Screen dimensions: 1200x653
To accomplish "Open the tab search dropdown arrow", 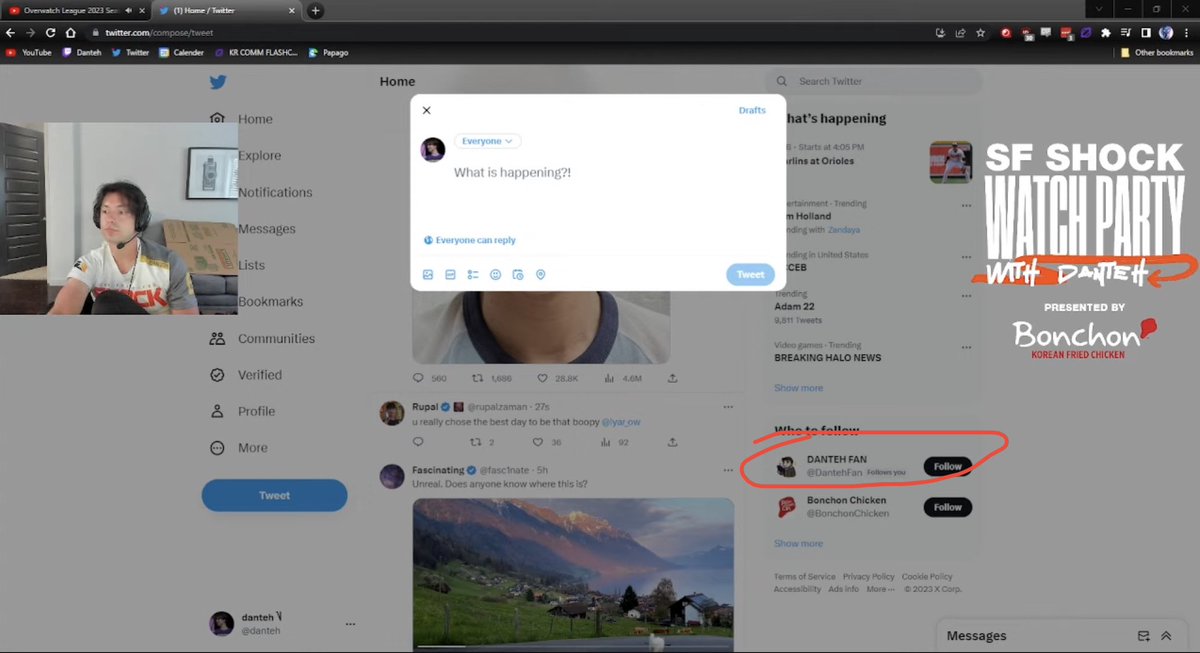I will pos(1099,10).
